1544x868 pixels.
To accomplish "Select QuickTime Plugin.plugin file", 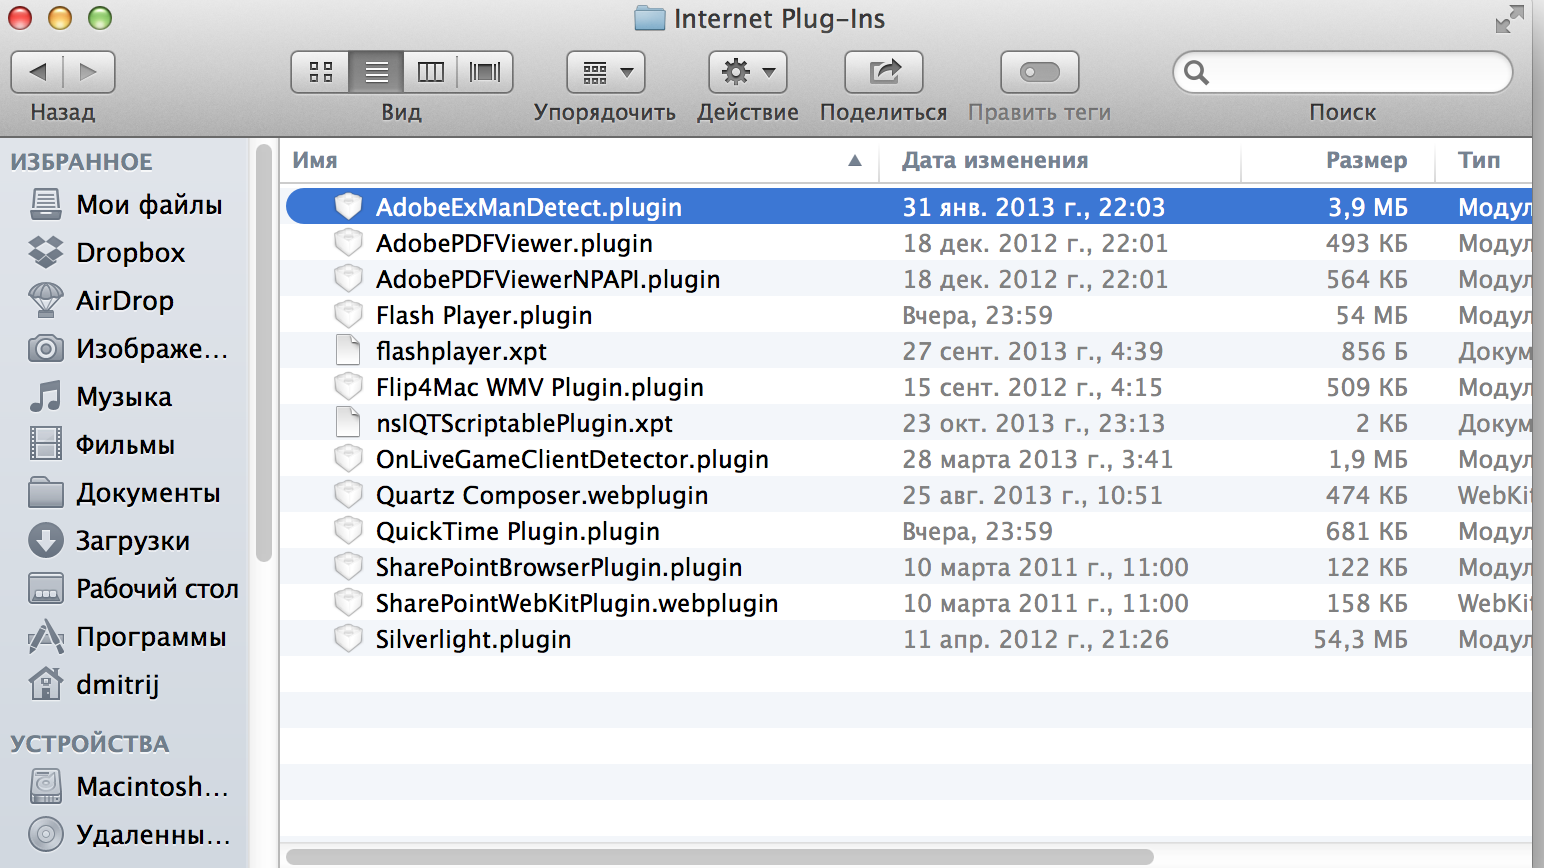I will coord(906,531).
